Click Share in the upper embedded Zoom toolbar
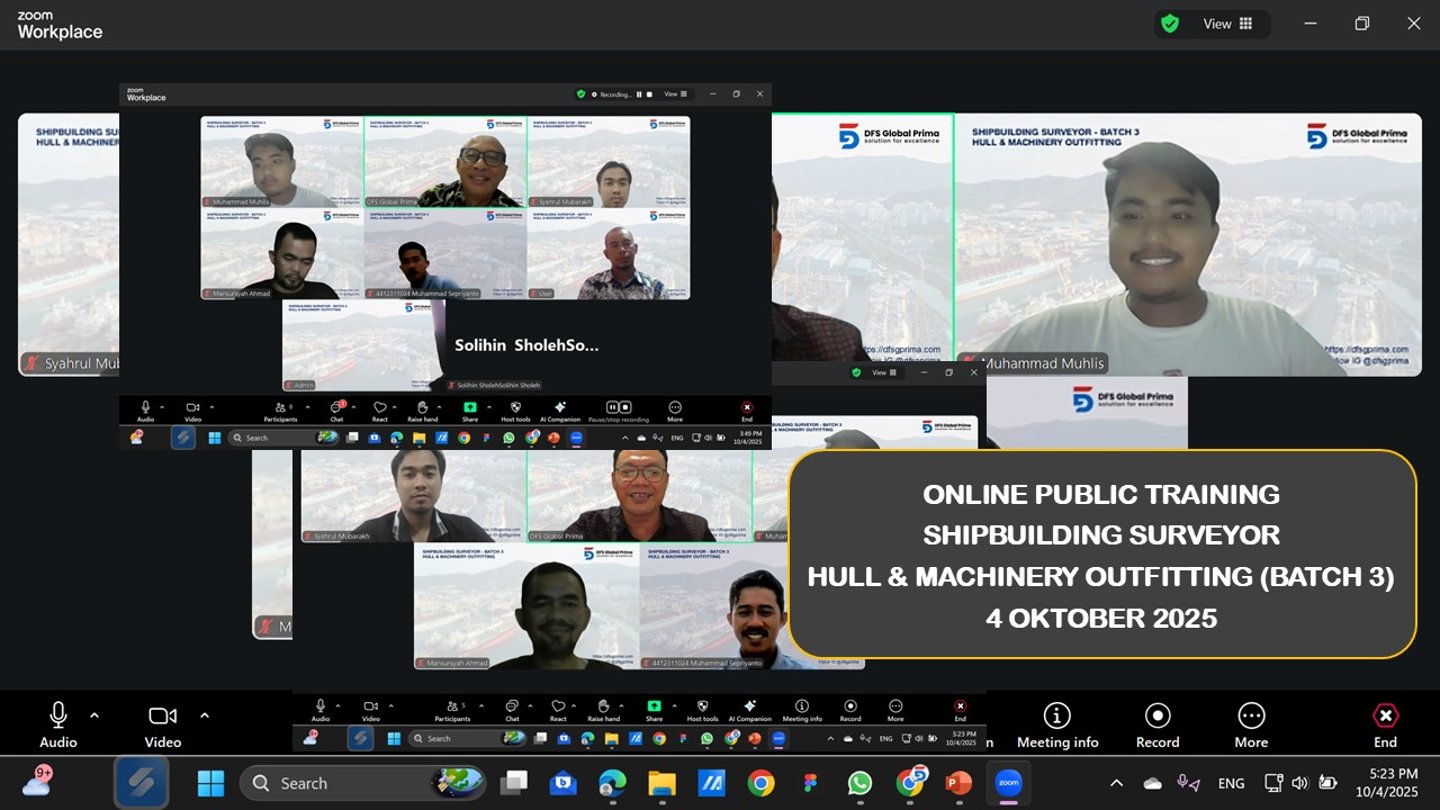This screenshot has height=810, width=1440. coord(470,410)
